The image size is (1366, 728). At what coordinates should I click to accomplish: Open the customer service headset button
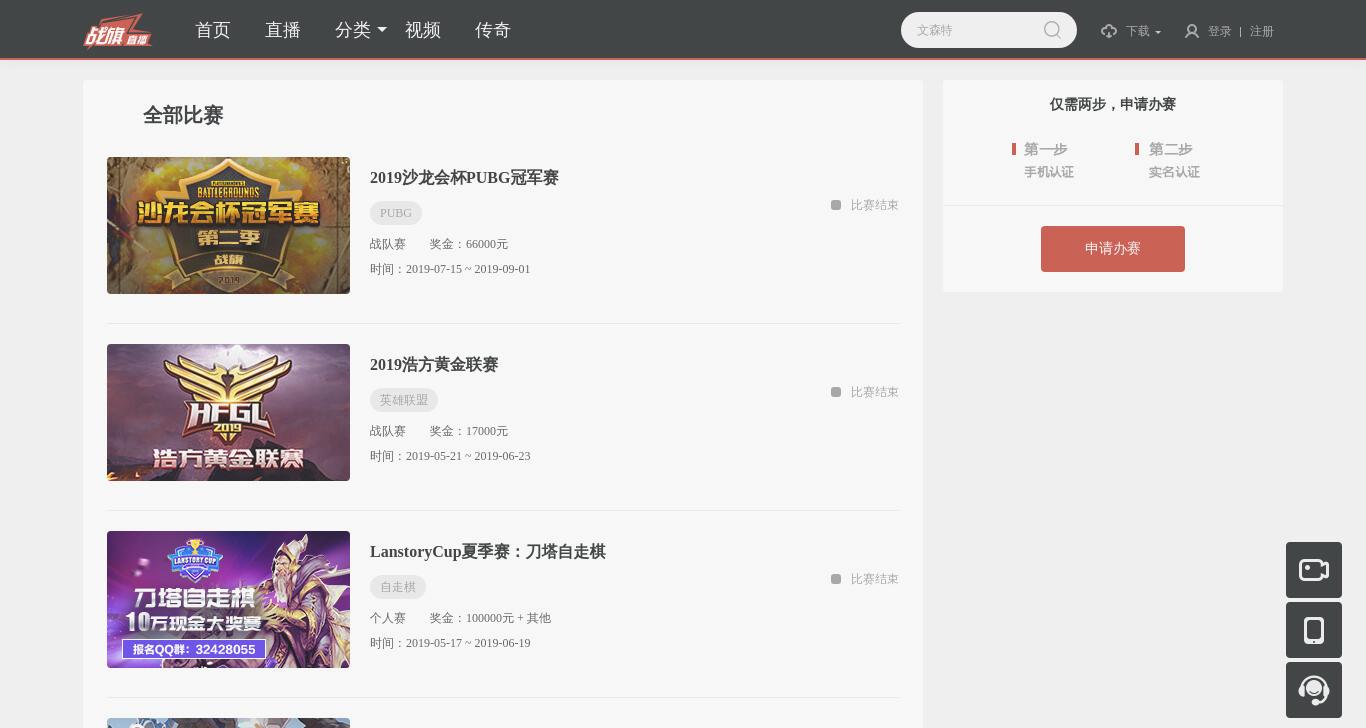(x=1314, y=690)
